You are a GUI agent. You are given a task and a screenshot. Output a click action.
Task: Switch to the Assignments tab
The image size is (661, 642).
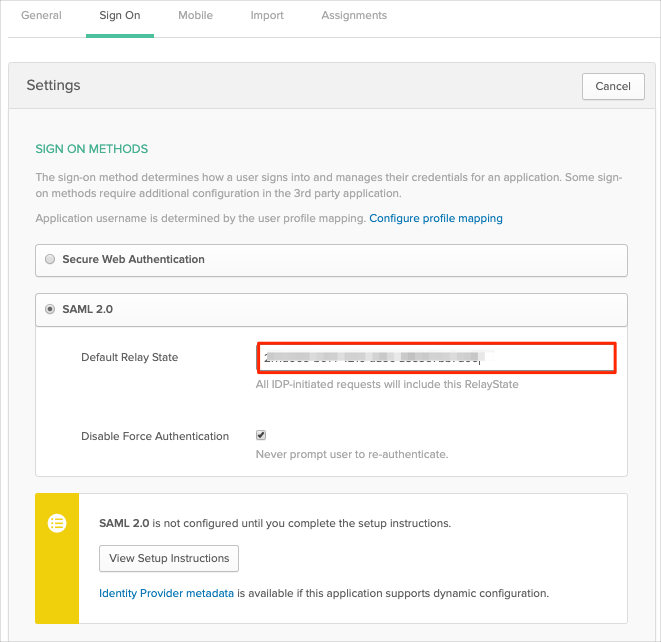point(353,16)
